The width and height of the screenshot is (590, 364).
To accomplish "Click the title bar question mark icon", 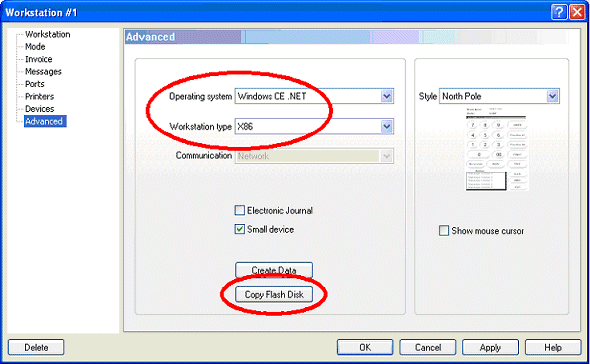I will pyautogui.click(x=559, y=12).
